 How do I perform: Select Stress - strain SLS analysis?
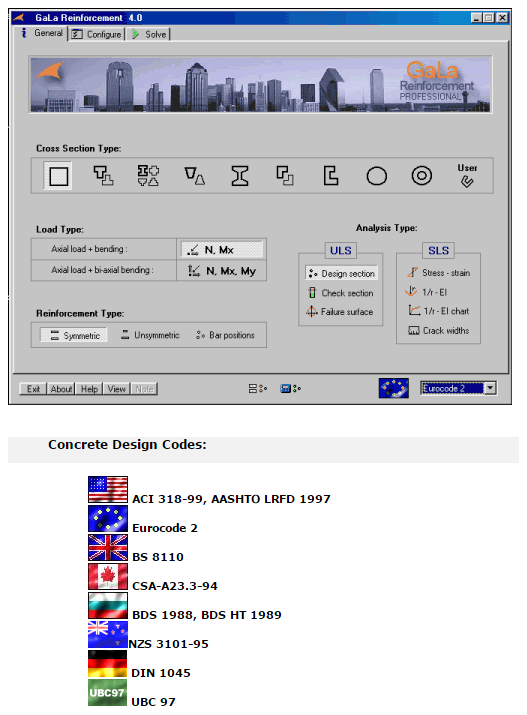438,273
